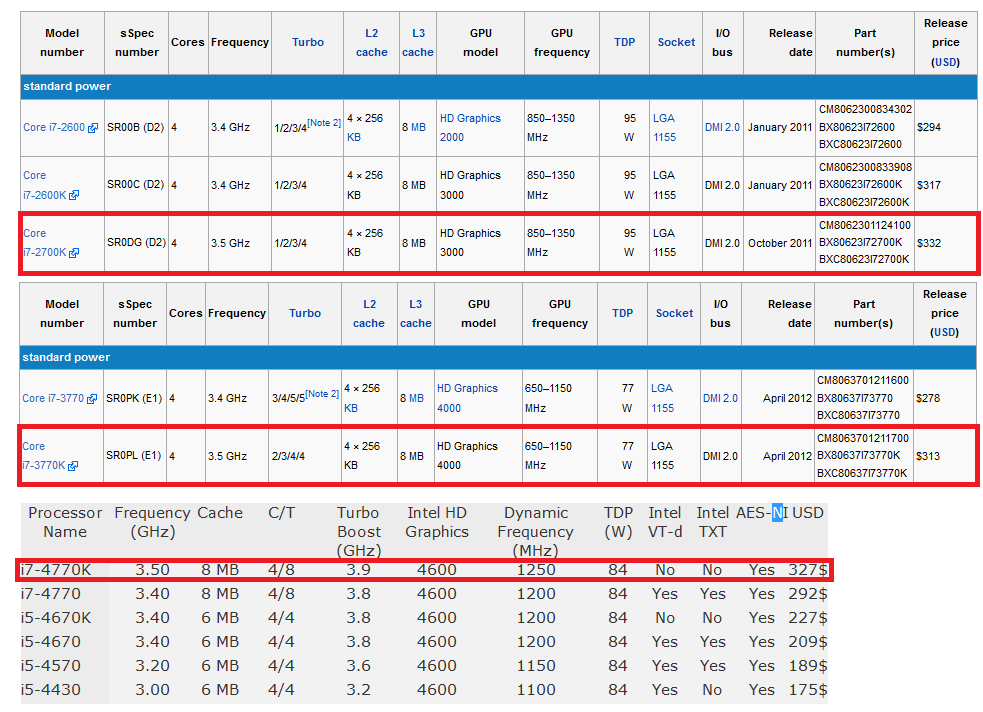Click the Dynamic Frequency (MHz) column header
983x712 pixels.
click(536, 531)
